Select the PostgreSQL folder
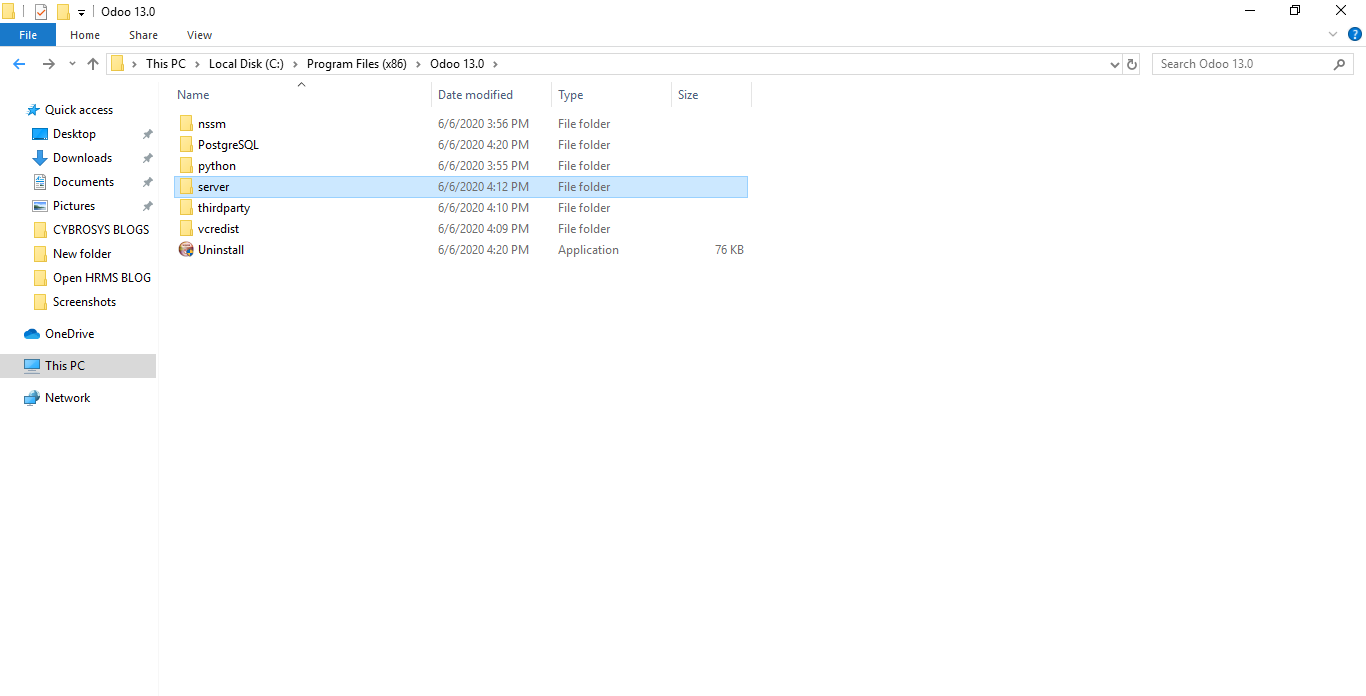The width and height of the screenshot is (1366, 696). click(227, 145)
